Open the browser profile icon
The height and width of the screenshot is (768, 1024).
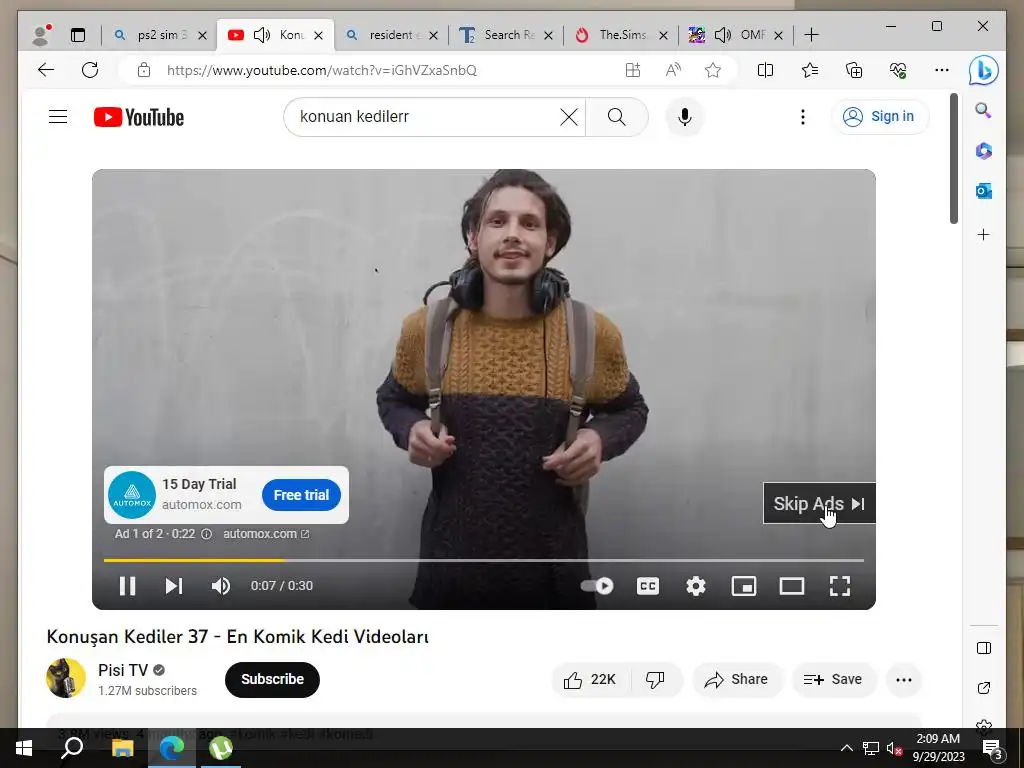(41, 35)
